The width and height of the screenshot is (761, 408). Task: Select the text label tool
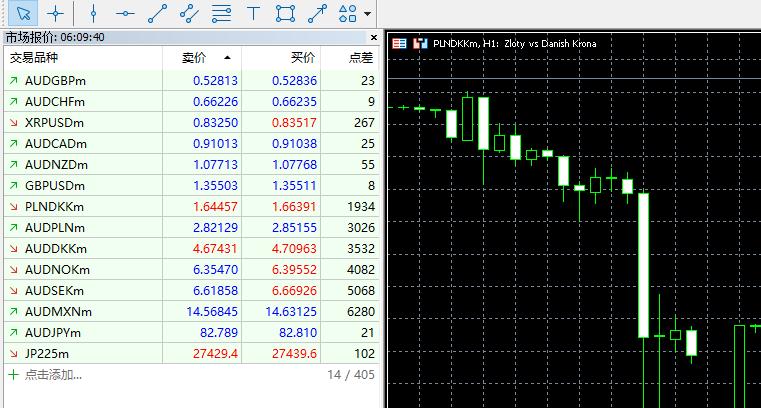tap(253, 13)
